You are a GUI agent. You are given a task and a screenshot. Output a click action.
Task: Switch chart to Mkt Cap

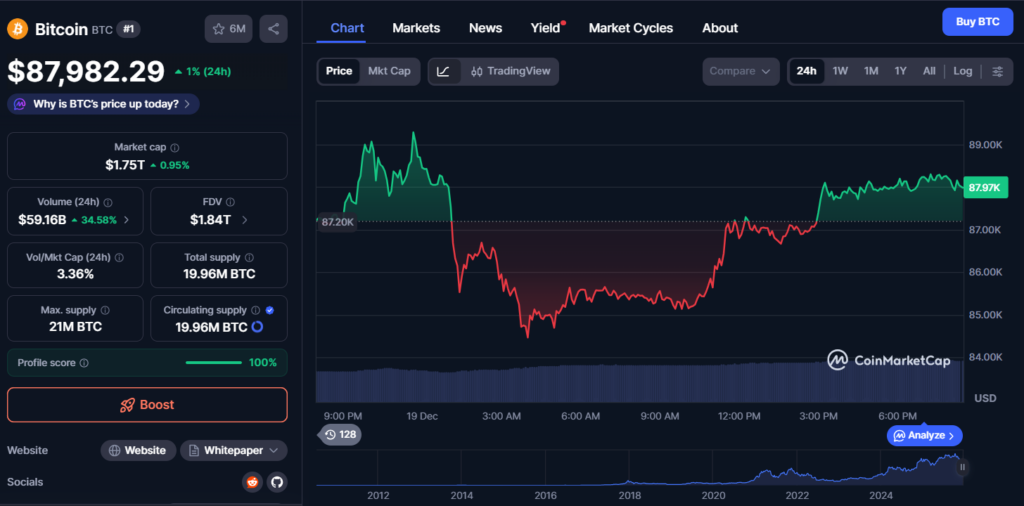(389, 71)
